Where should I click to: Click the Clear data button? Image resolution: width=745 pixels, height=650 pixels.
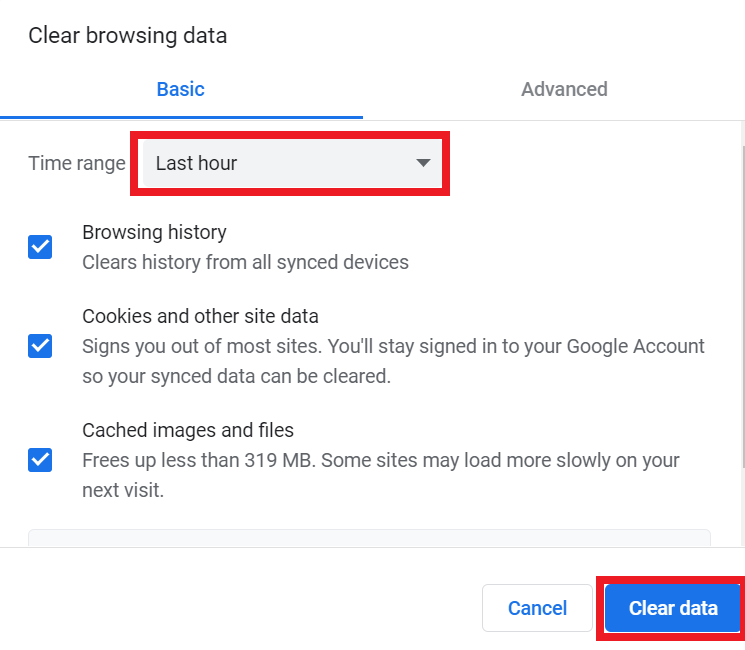(x=672, y=608)
